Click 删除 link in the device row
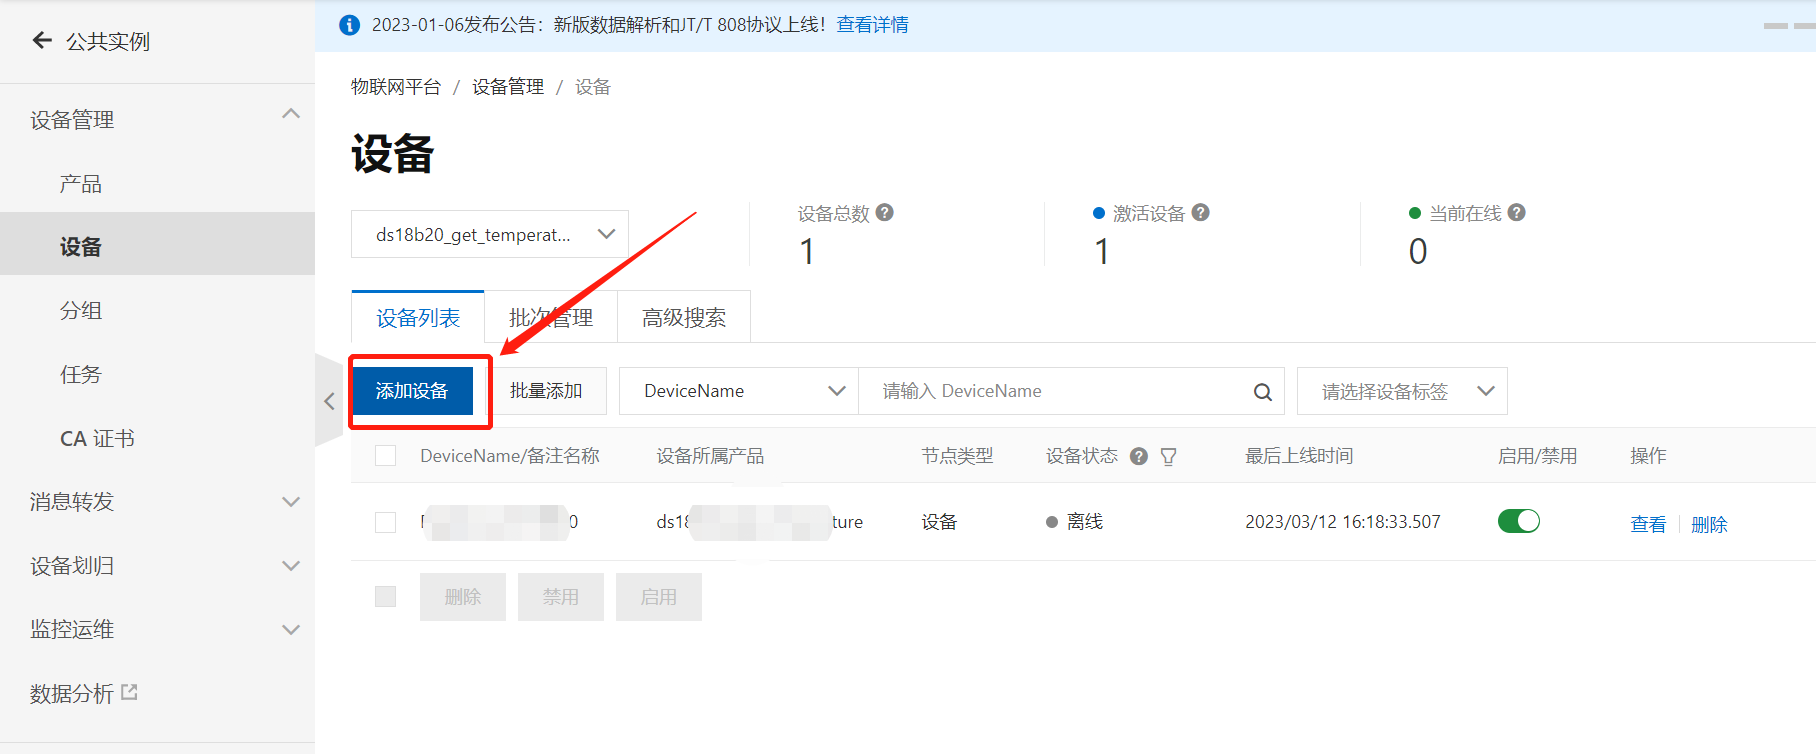The image size is (1816, 754). pyautogui.click(x=1709, y=524)
